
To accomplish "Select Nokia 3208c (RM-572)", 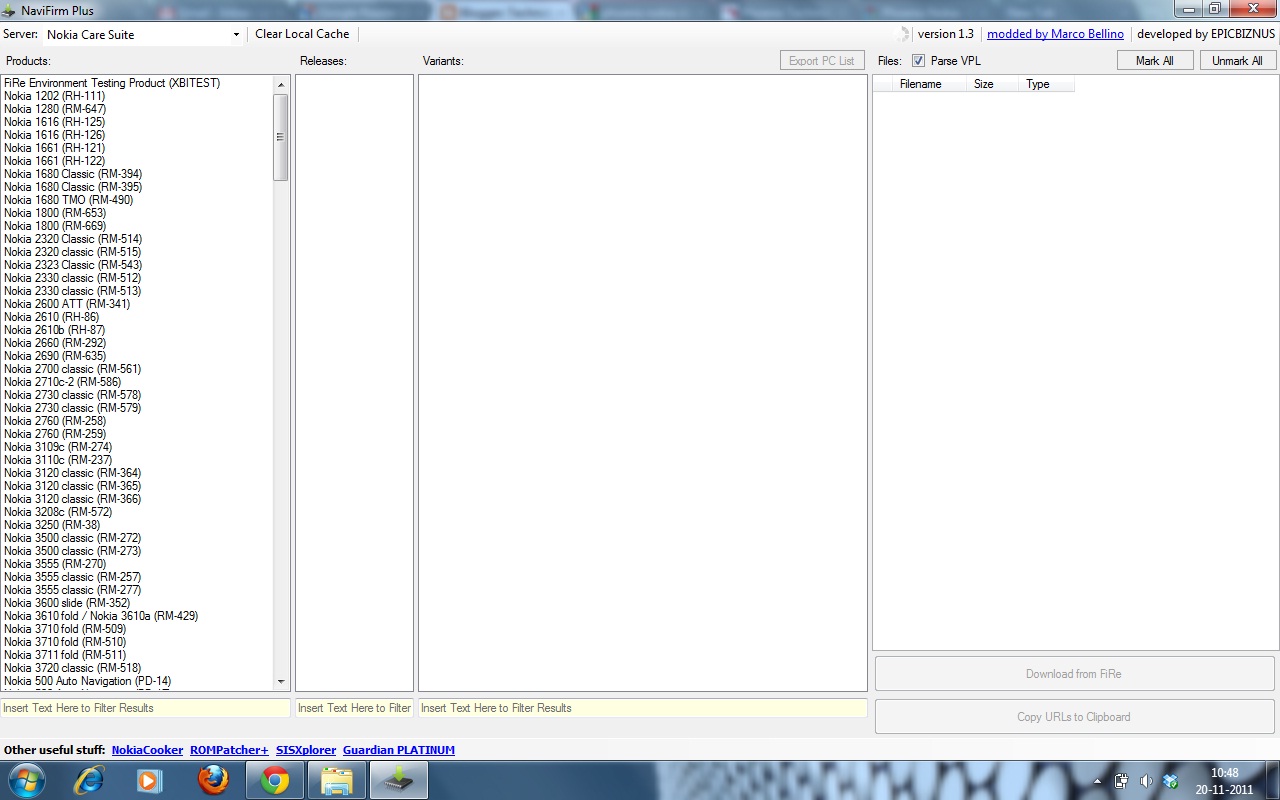I will click(x=58, y=512).
